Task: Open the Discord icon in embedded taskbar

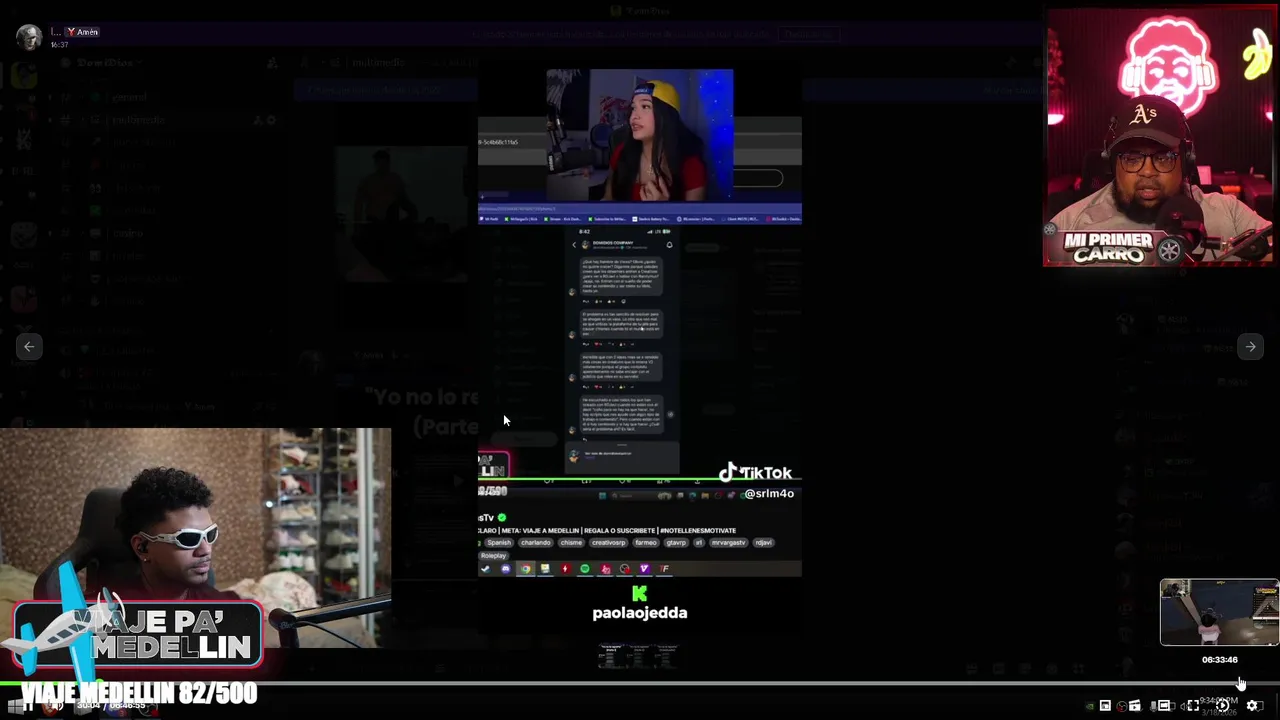Action: click(506, 569)
